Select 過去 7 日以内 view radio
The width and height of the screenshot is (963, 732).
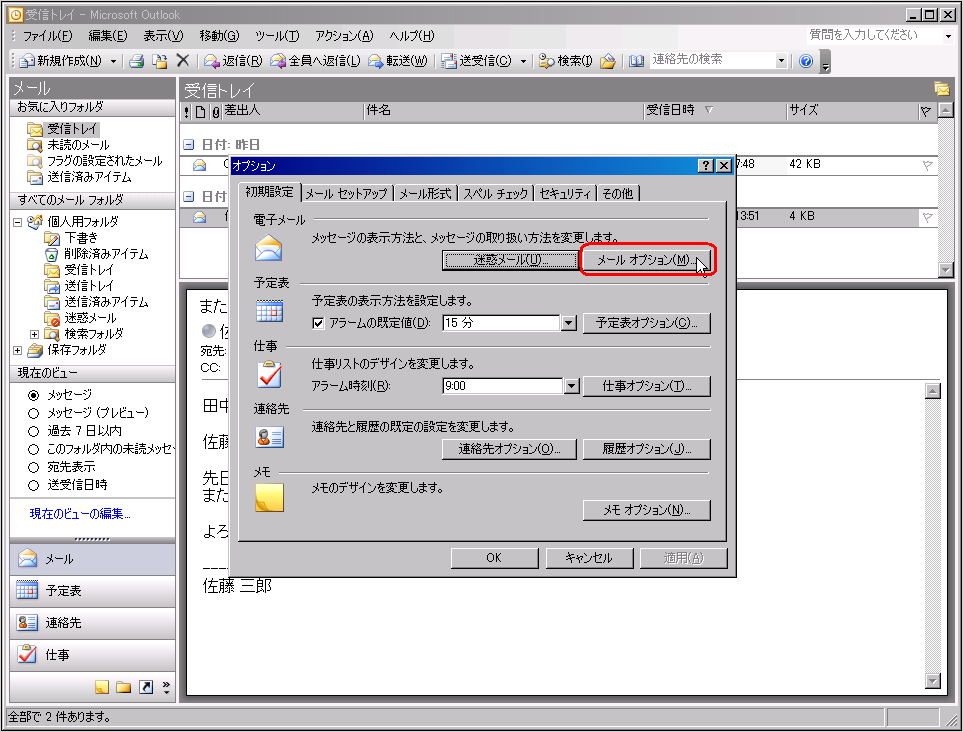[34, 431]
